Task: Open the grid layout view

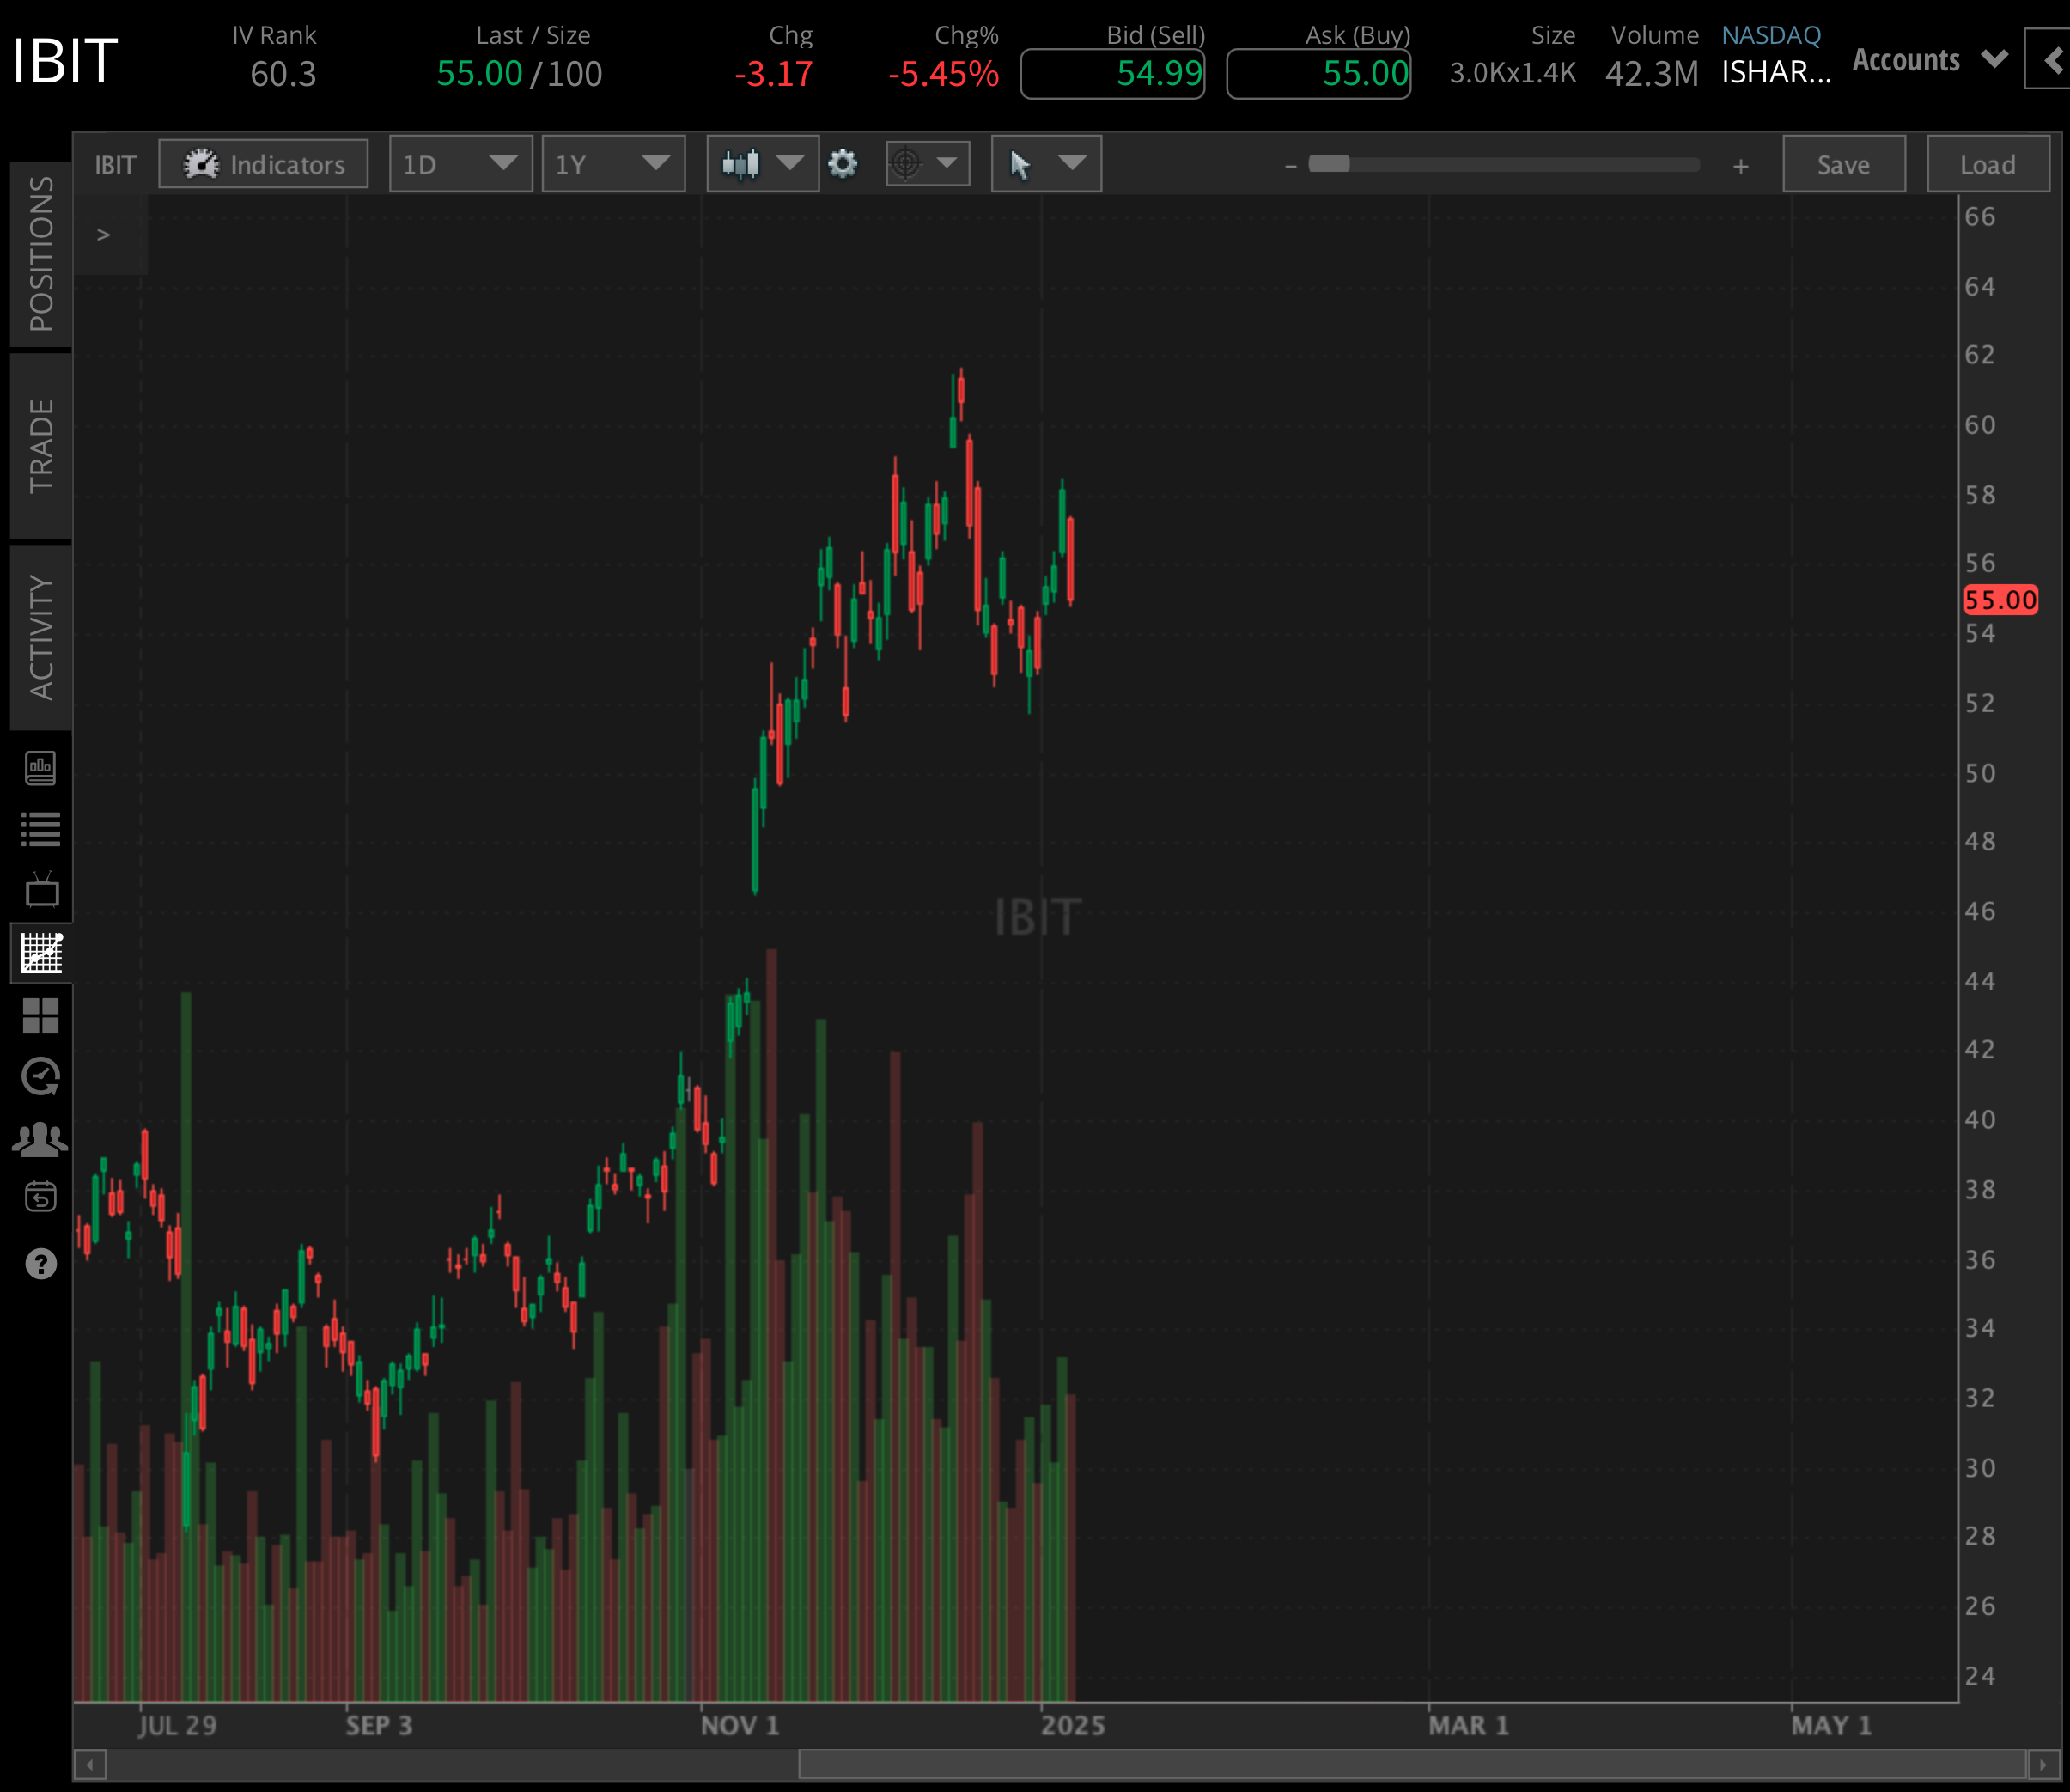Action: point(40,1016)
